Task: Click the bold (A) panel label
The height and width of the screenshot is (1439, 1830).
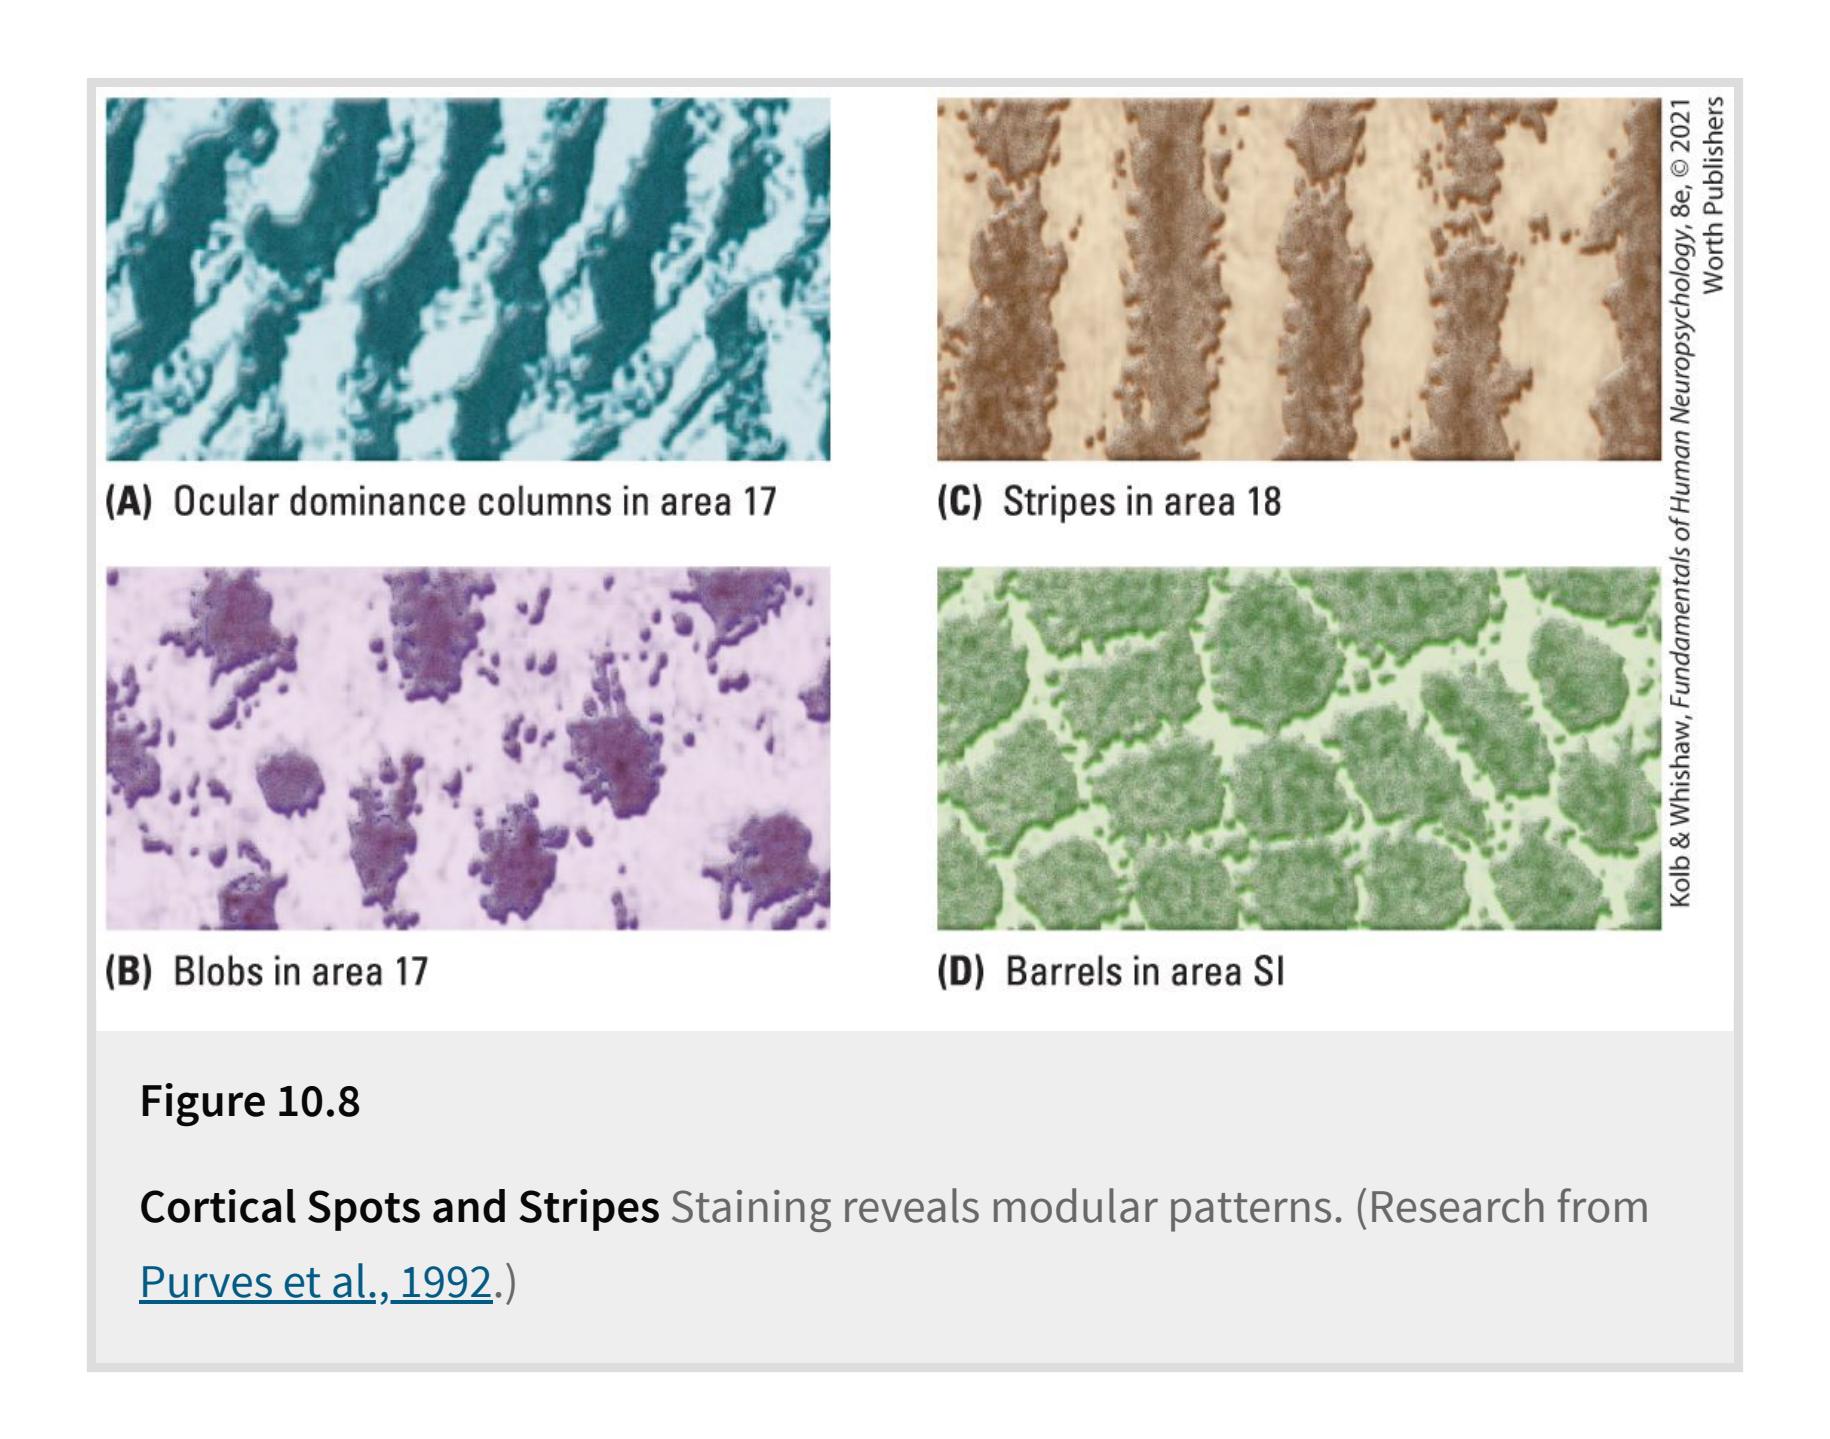Action: 128,501
